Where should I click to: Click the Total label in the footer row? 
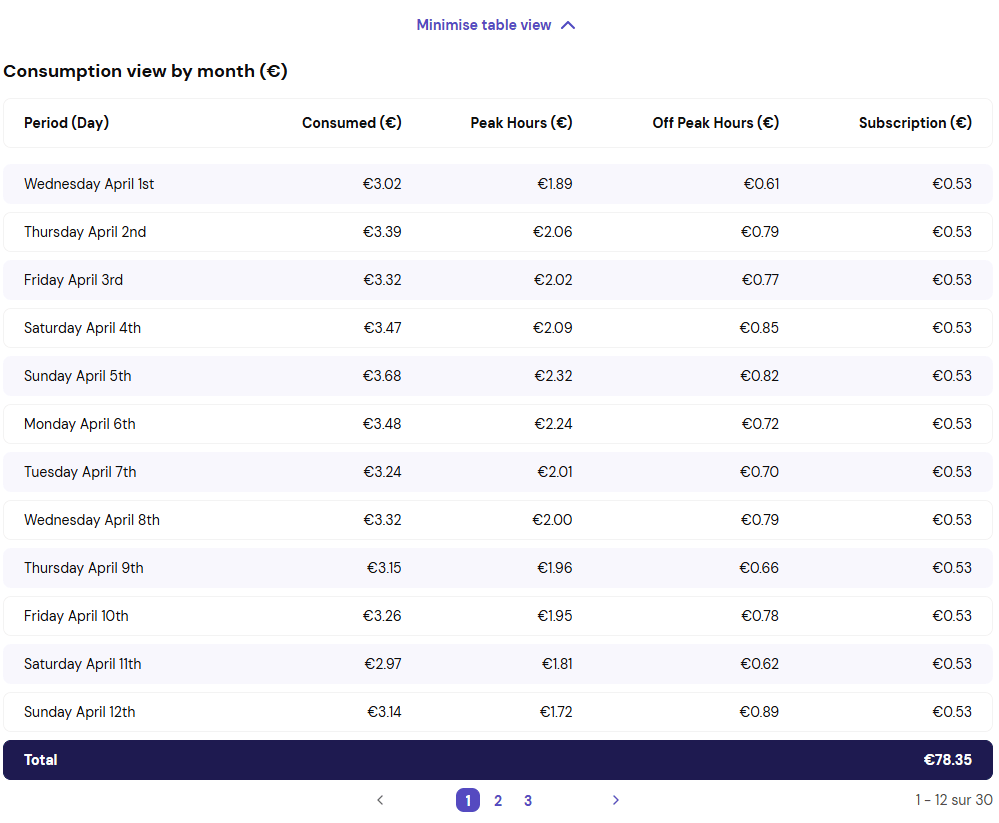point(41,760)
